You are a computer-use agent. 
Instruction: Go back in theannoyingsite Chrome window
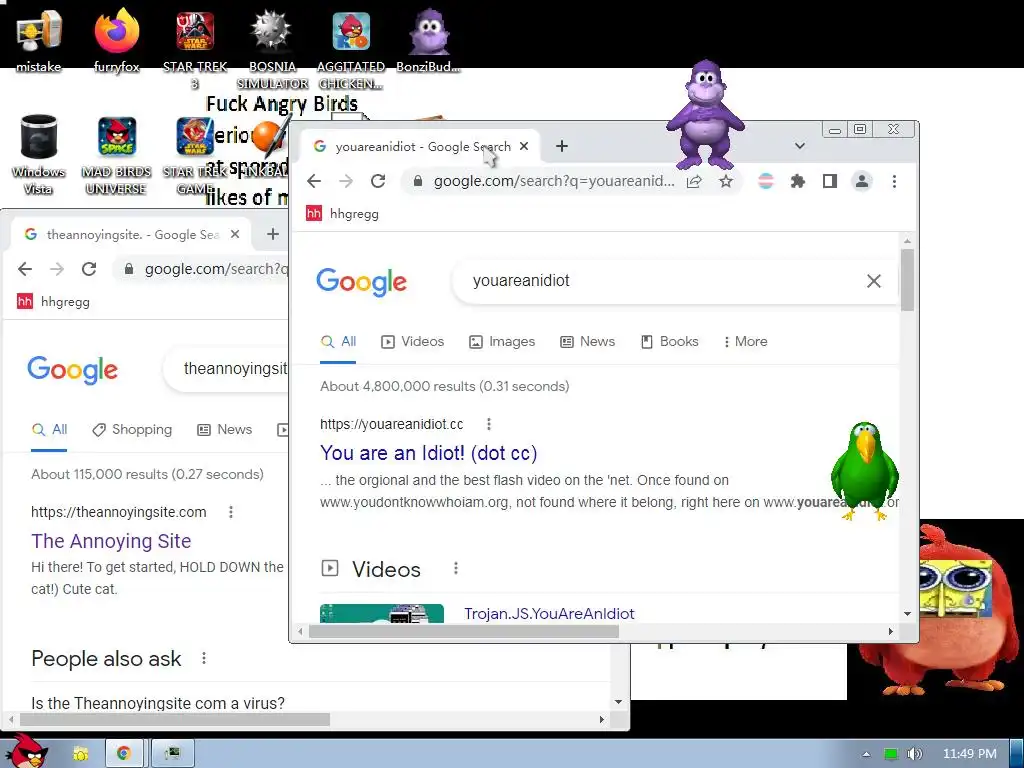pyautogui.click(x=25, y=269)
